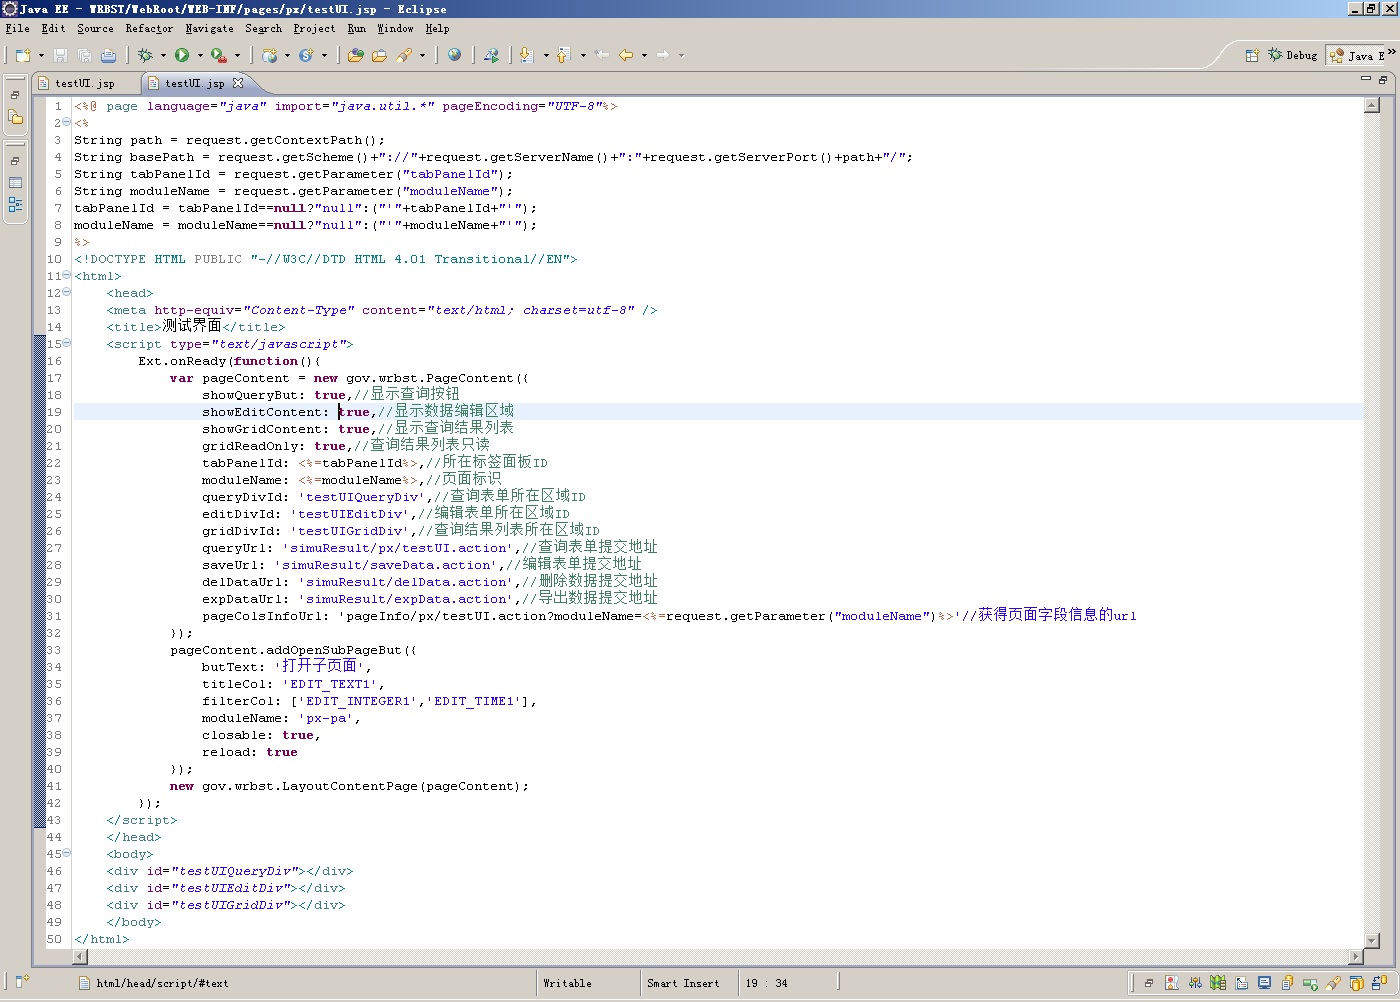Click the Back navigation arrow
This screenshot has height=1002, width=1400.
pyautogui.click(x=626, y=55)
